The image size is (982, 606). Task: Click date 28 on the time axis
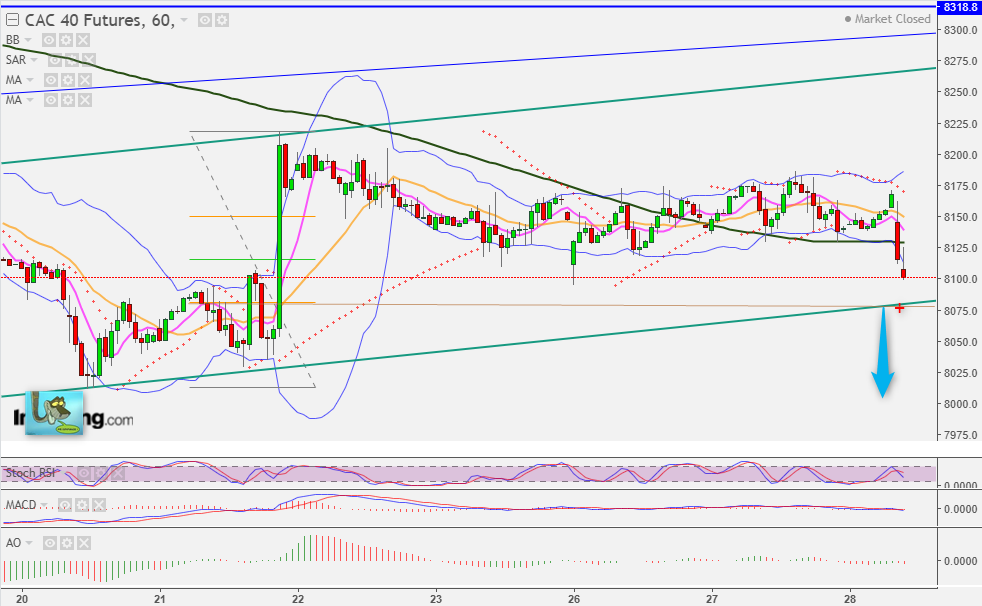(850, 598)
